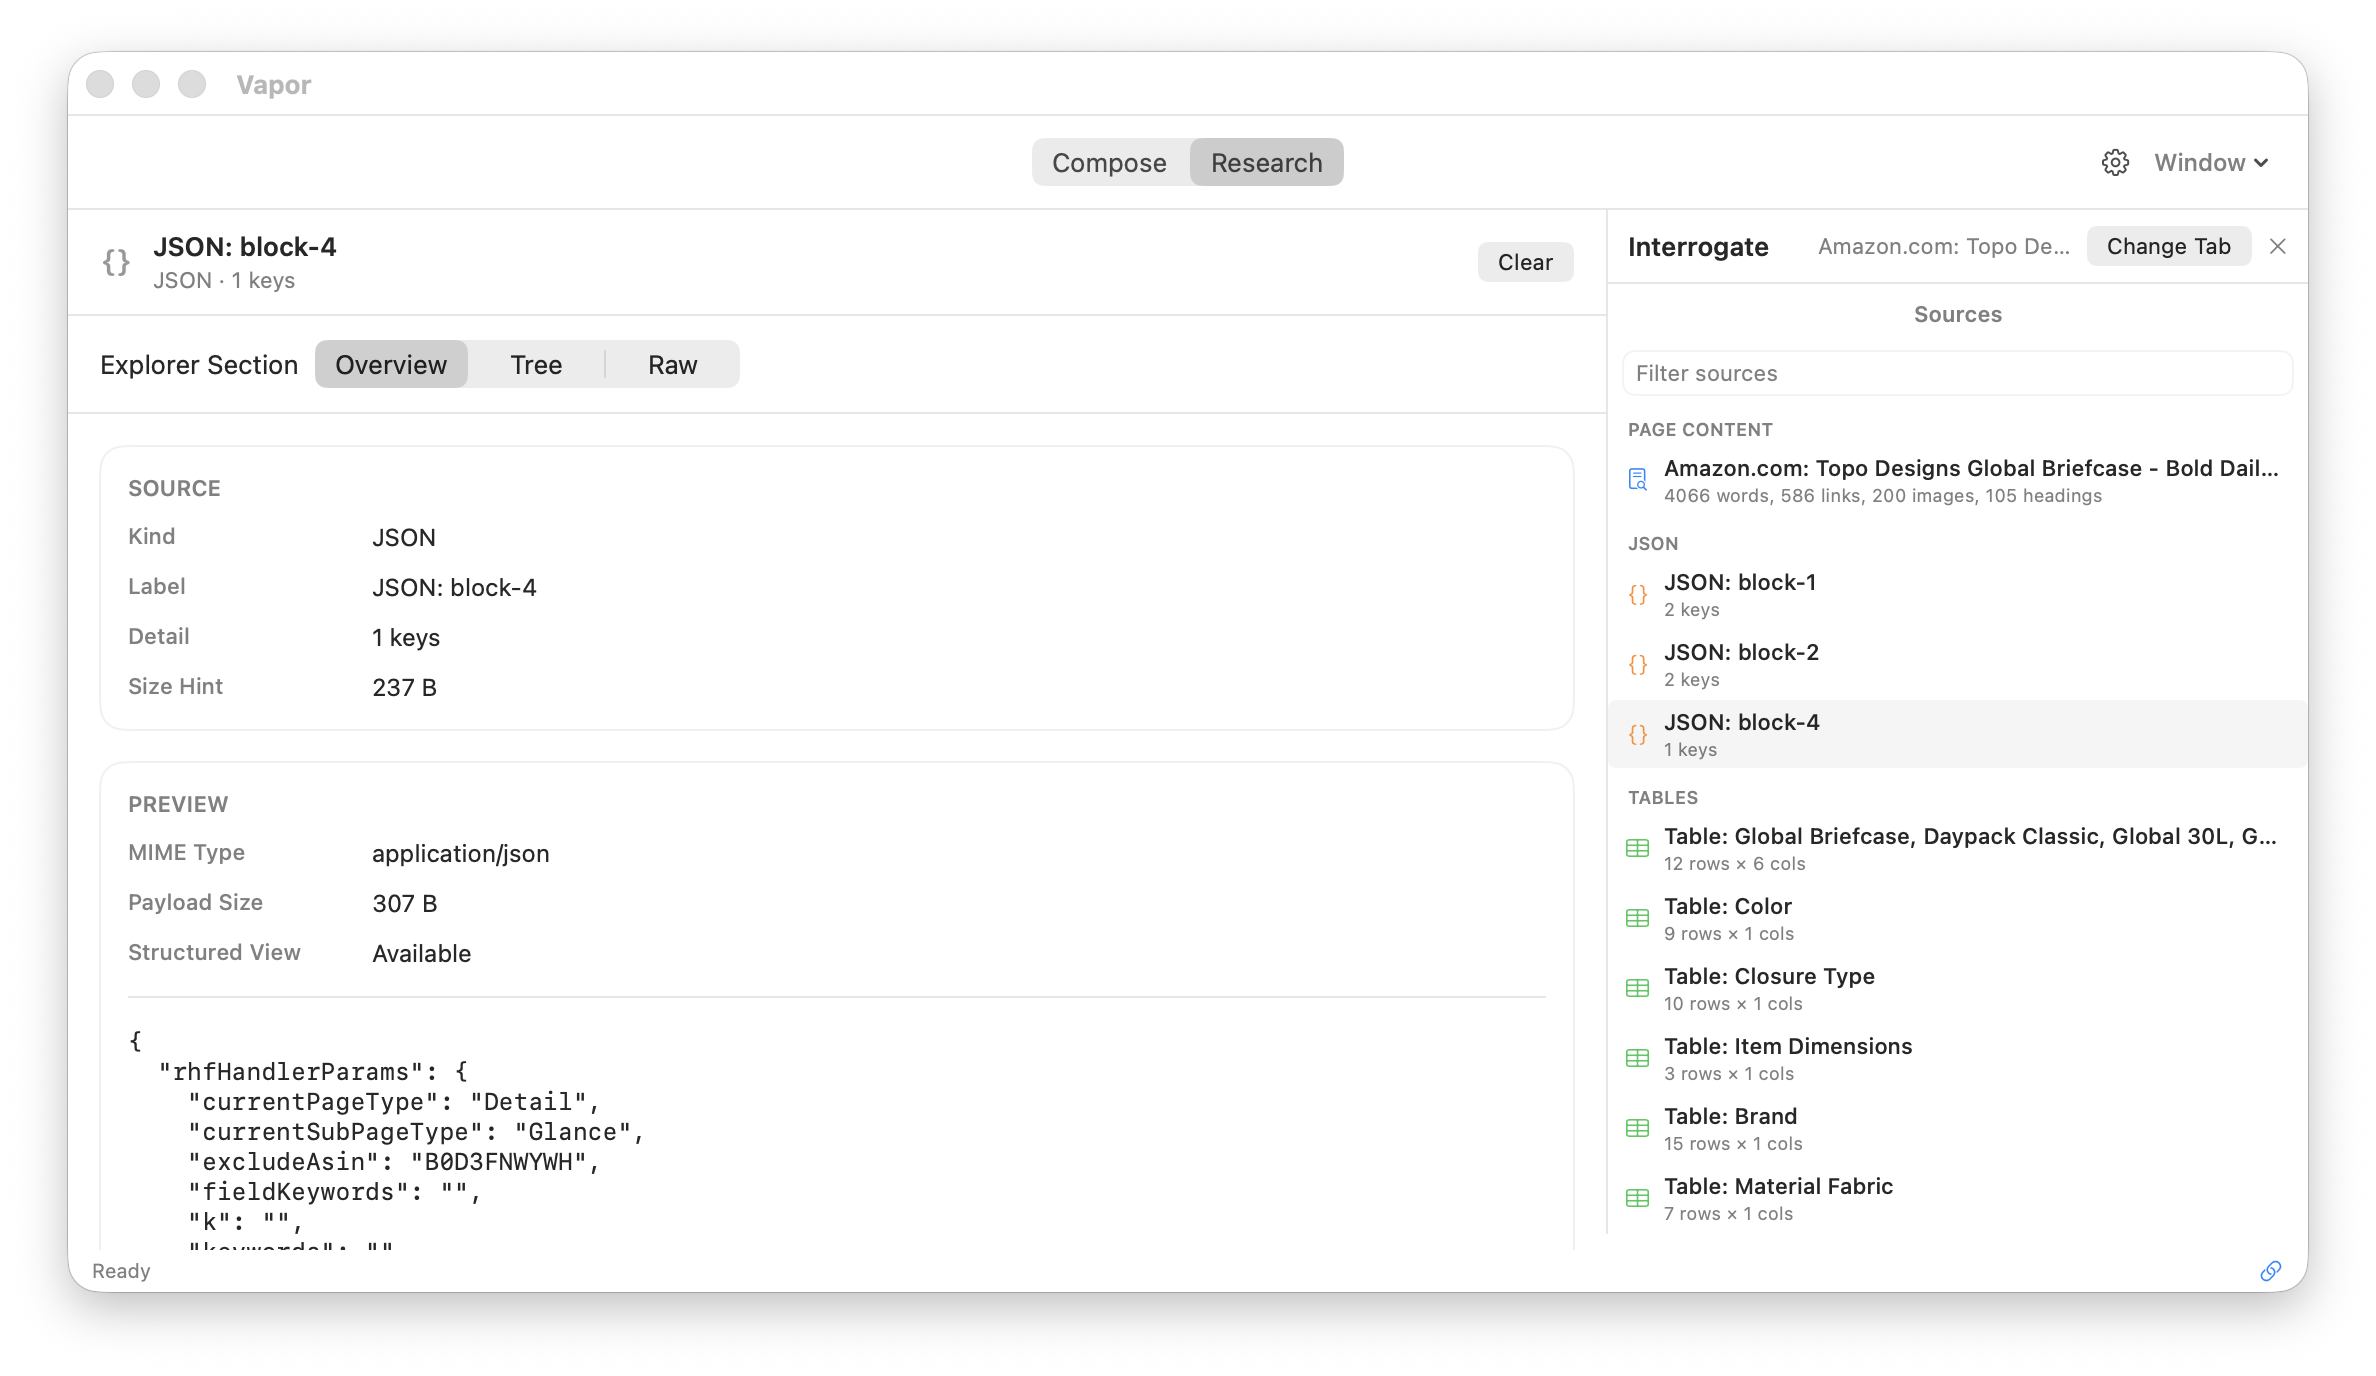Click the table icon beside Table: Material Fabric
This screenshot has height=1376, width=2376.
point(1637,1198)
